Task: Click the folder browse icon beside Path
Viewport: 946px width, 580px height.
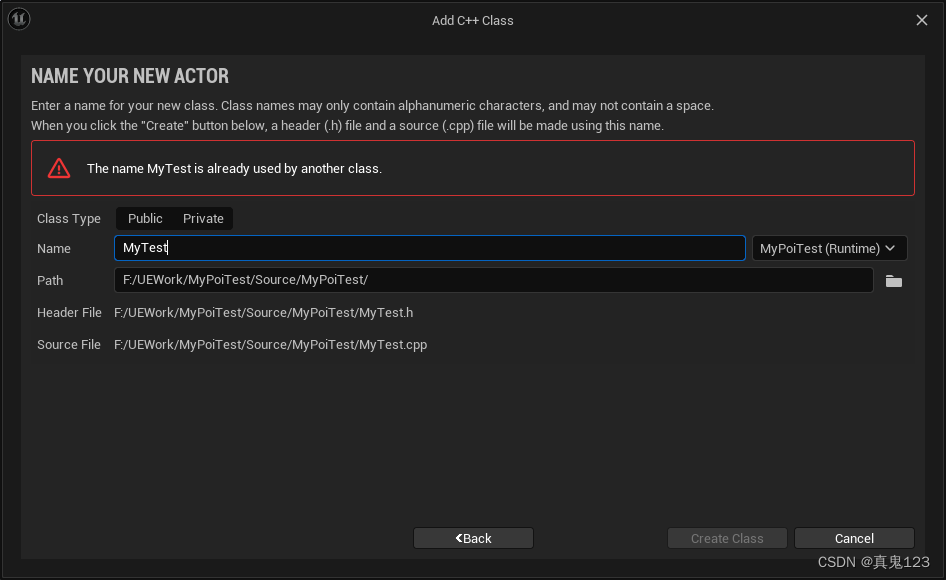Action: pyautogui.click(x=893, y=281)
